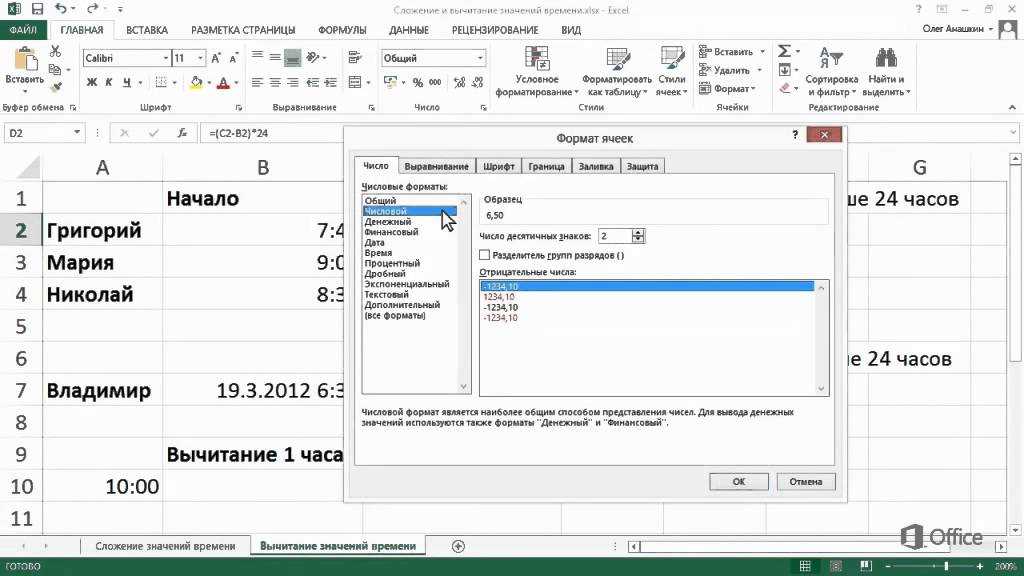Decrease font size with small A icon
The width and height of the screenshot is (1024, 576).
pyautogui.click(x=232, y=58)
